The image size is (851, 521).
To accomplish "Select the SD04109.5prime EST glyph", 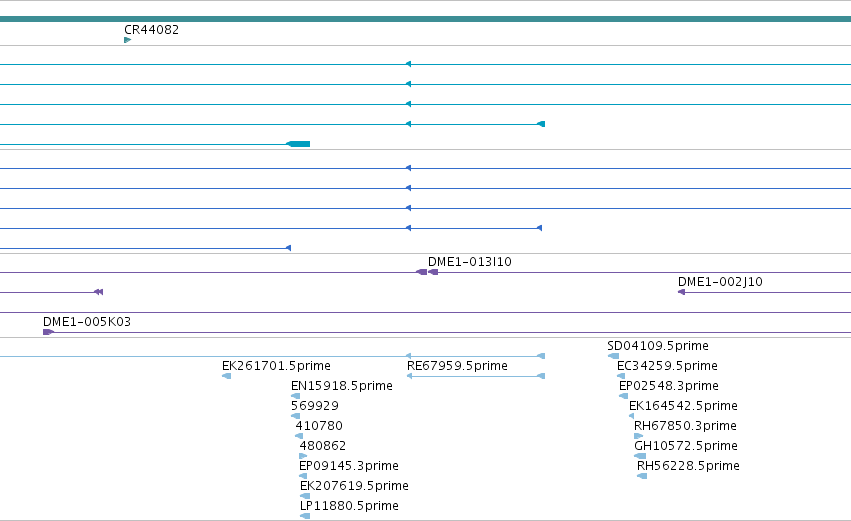I will [x=613, y=356].
